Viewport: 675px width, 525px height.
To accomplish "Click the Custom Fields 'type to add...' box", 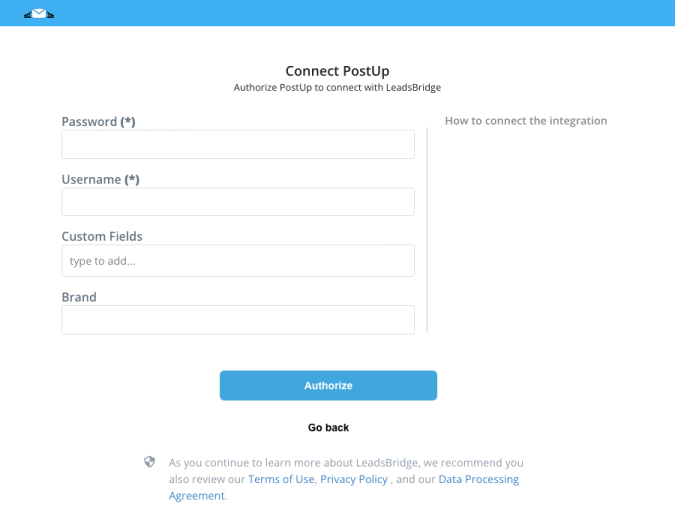I will coord(238,261).
